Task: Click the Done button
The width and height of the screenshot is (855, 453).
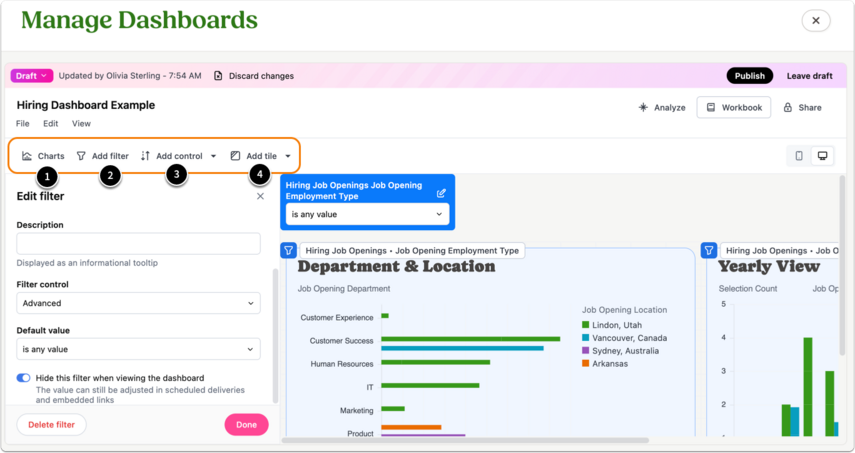Action: pyautogui.click(x=246, y=425)
